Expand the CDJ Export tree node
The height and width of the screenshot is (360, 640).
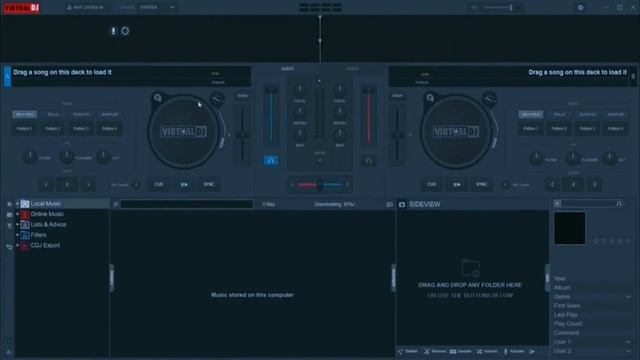pos(18,245)
